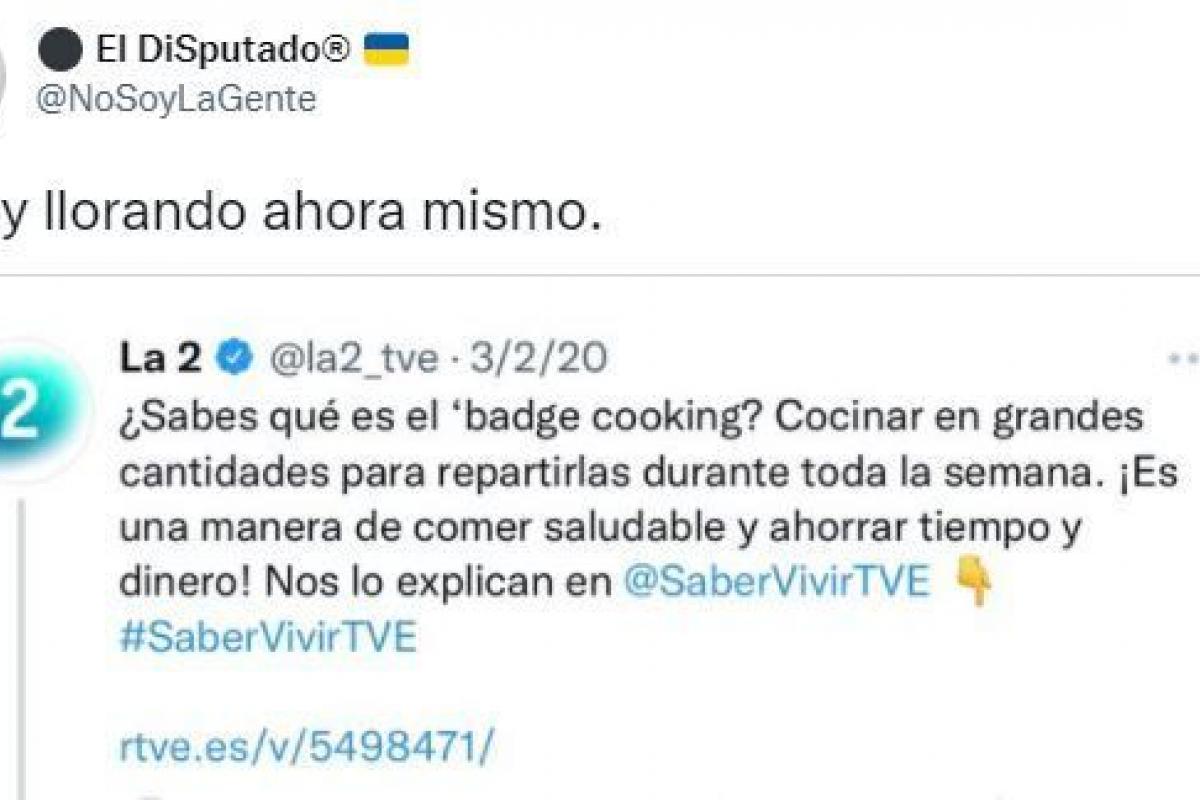Open the #SaberVivirTVE hashtag
1200x800 pixels.
click(267, 637)
